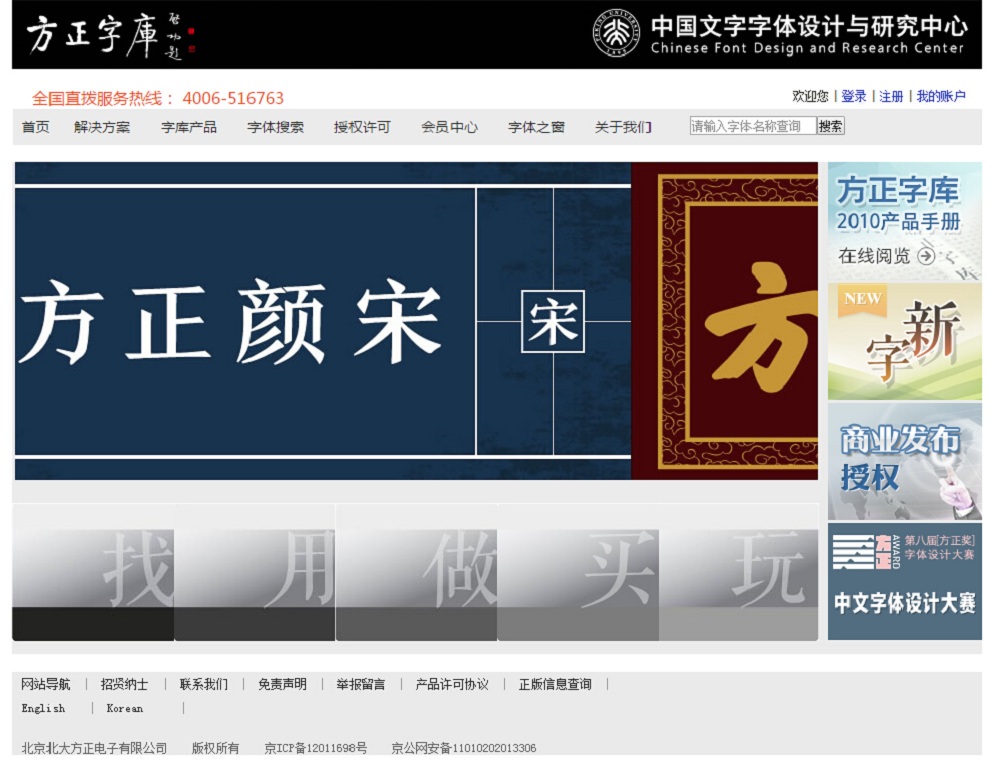Click 北京北大方正电子有限公司 footer text
Viewport: 1000px width, 775px height.
tap(94, 748)
